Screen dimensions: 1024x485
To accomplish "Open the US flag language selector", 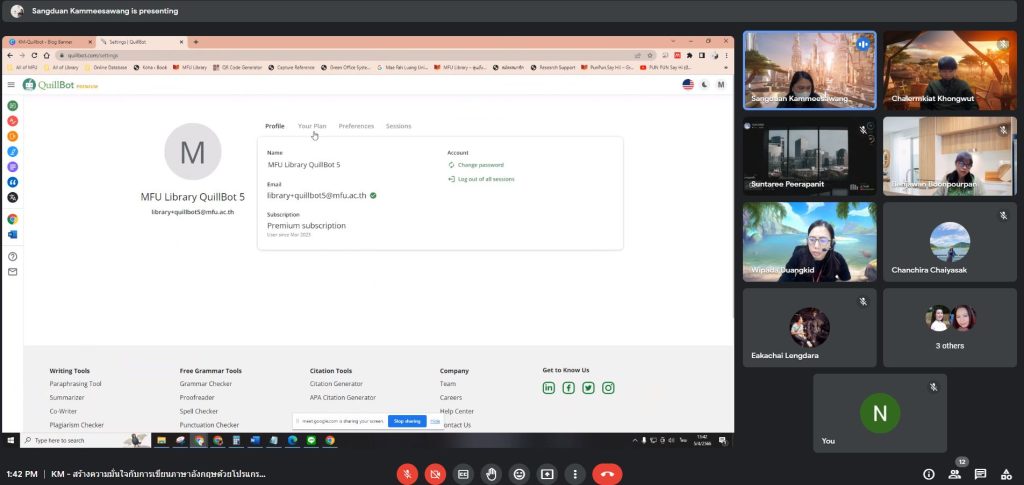I will pyautogui.click(x=688, y=85).
